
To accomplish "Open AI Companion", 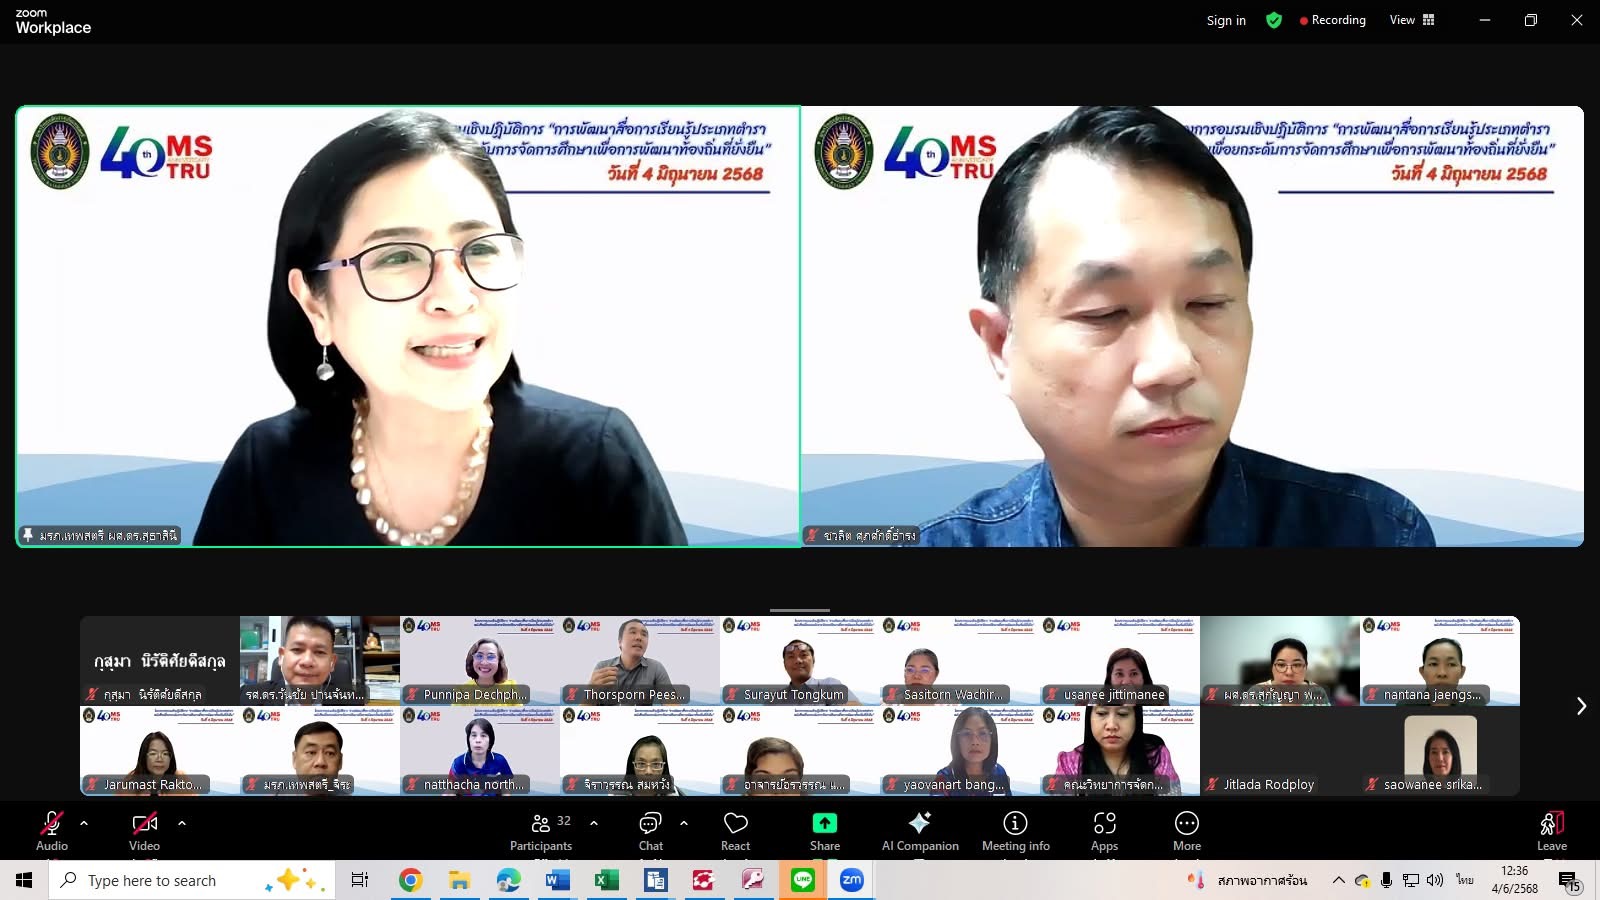I will 919,831.
